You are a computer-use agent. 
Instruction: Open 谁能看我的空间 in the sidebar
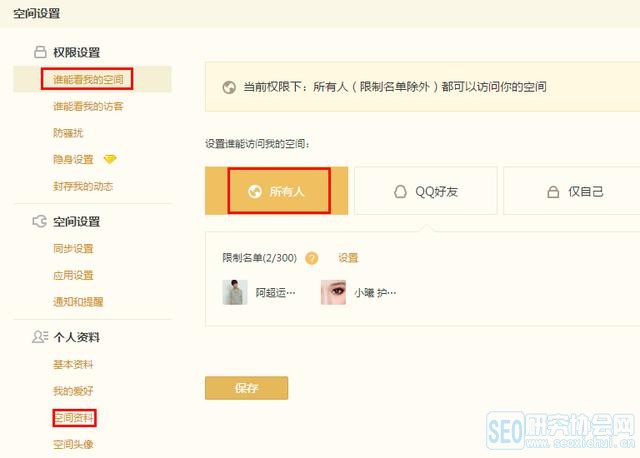[93, 79]
